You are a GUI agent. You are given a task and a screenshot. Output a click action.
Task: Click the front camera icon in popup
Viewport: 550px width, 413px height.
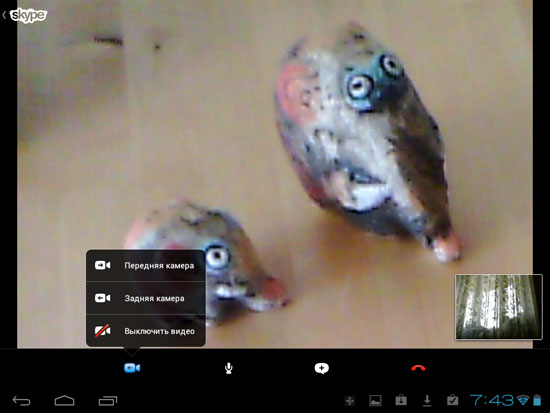tap(102, 265)
